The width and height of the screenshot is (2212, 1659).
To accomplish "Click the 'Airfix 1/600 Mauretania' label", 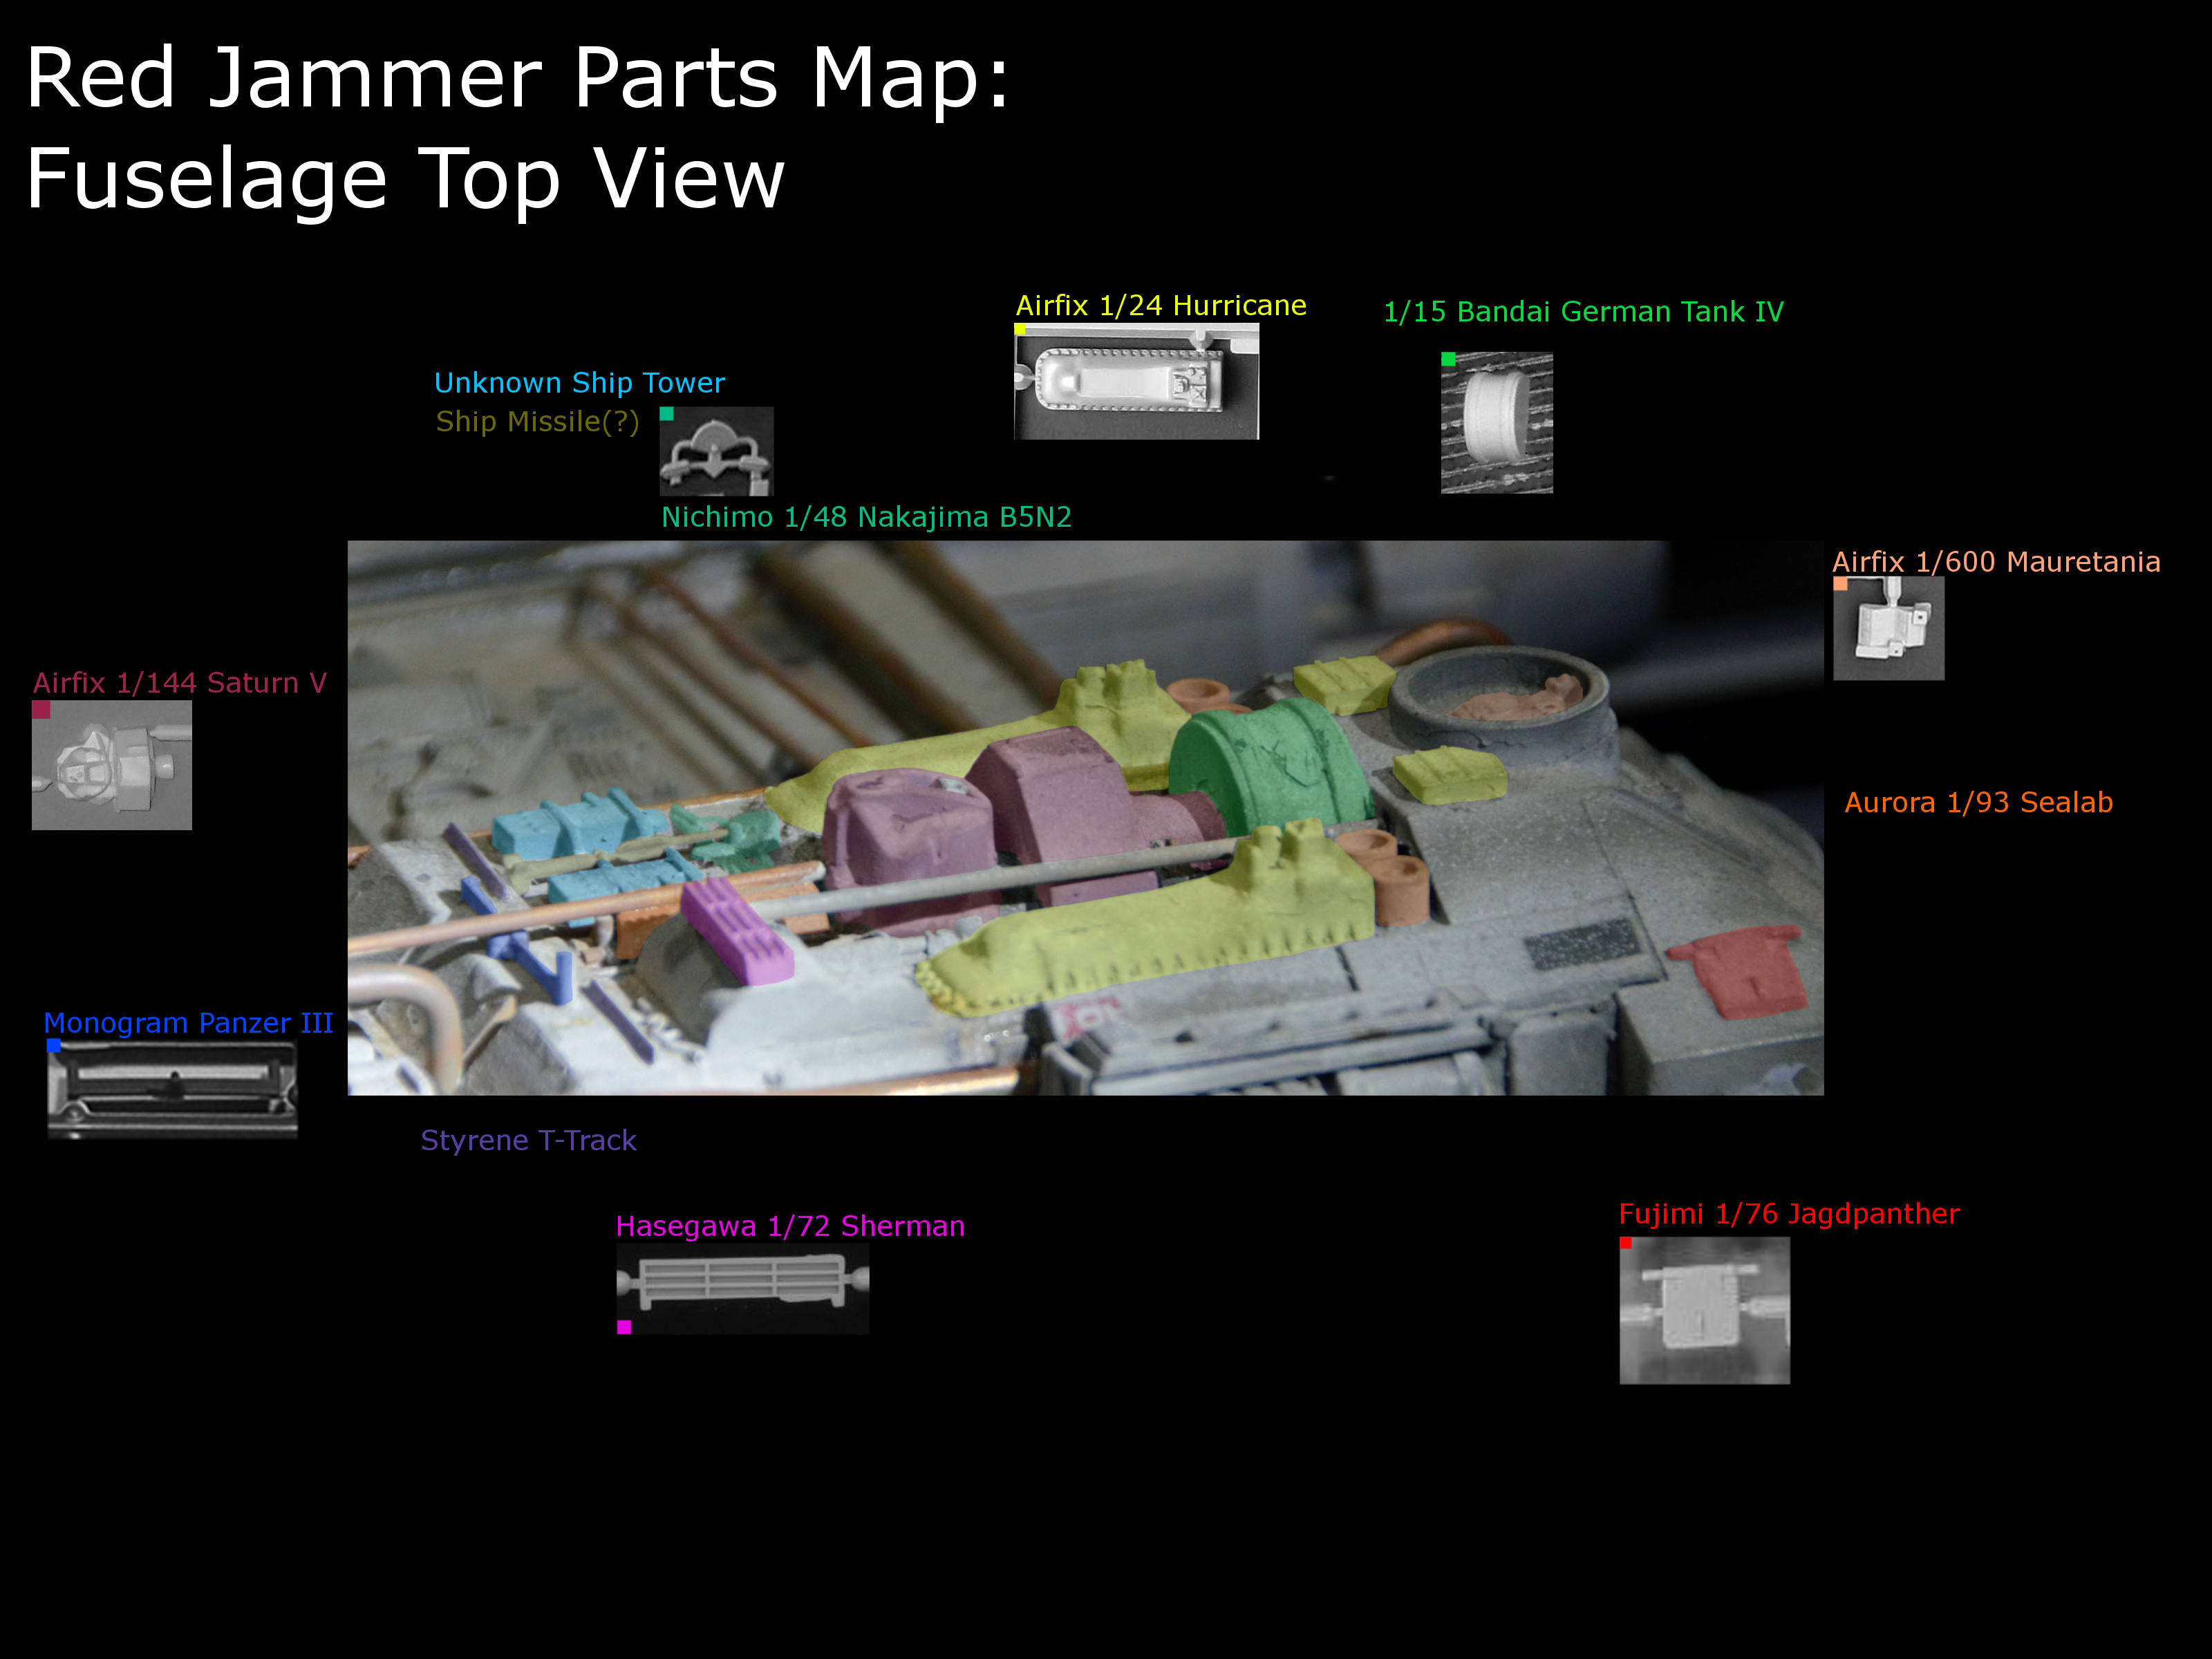I will (x=1996, y=562).
